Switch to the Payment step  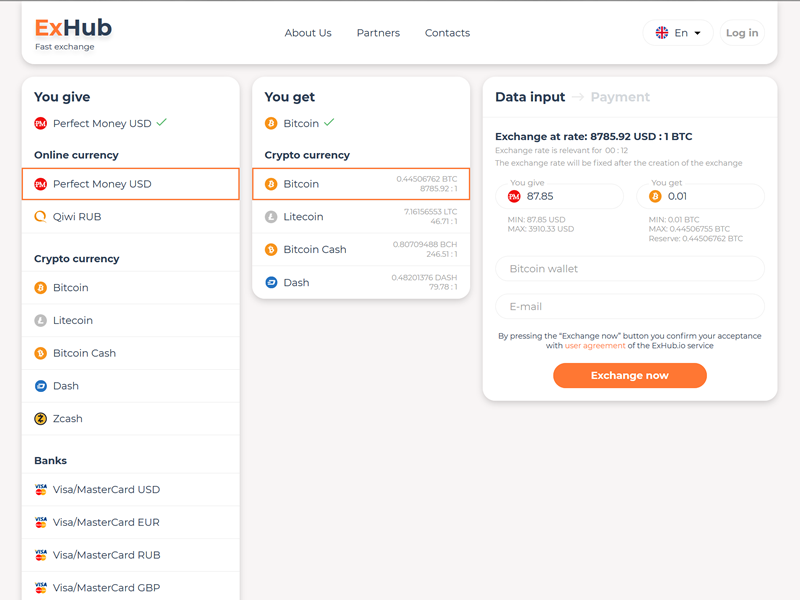click(620, 97)
